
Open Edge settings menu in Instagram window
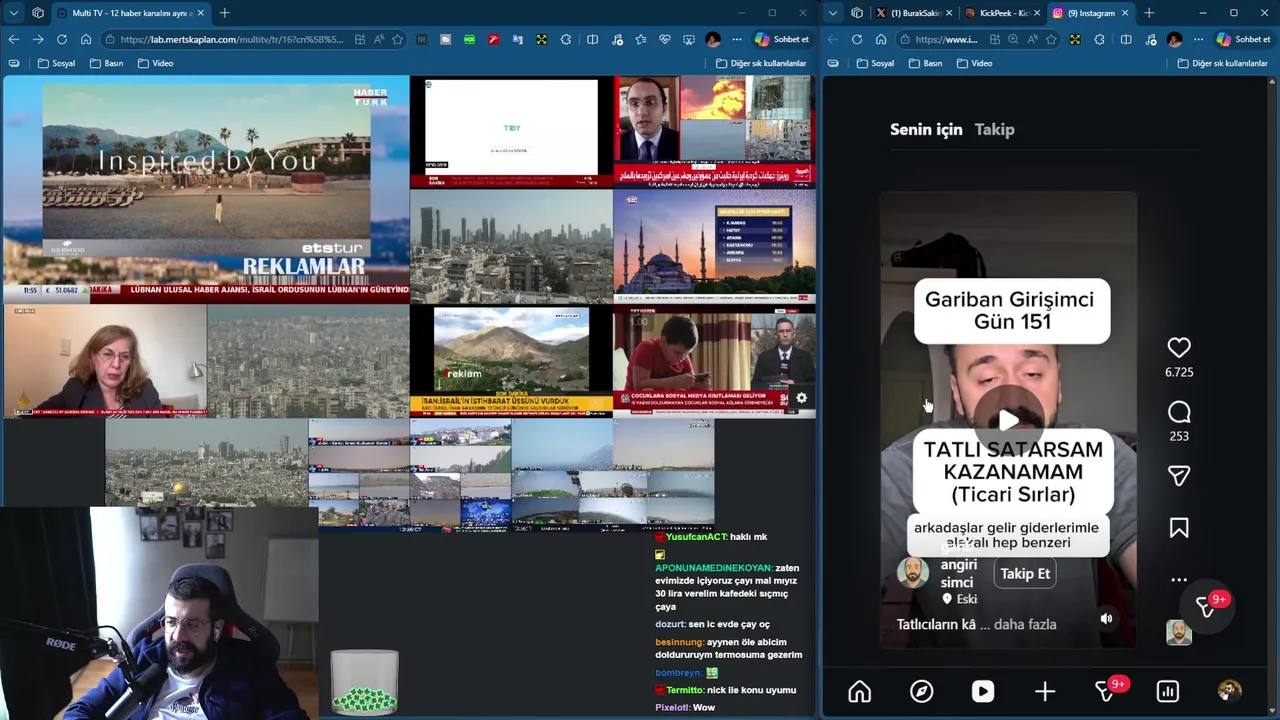coord(1198,39)
